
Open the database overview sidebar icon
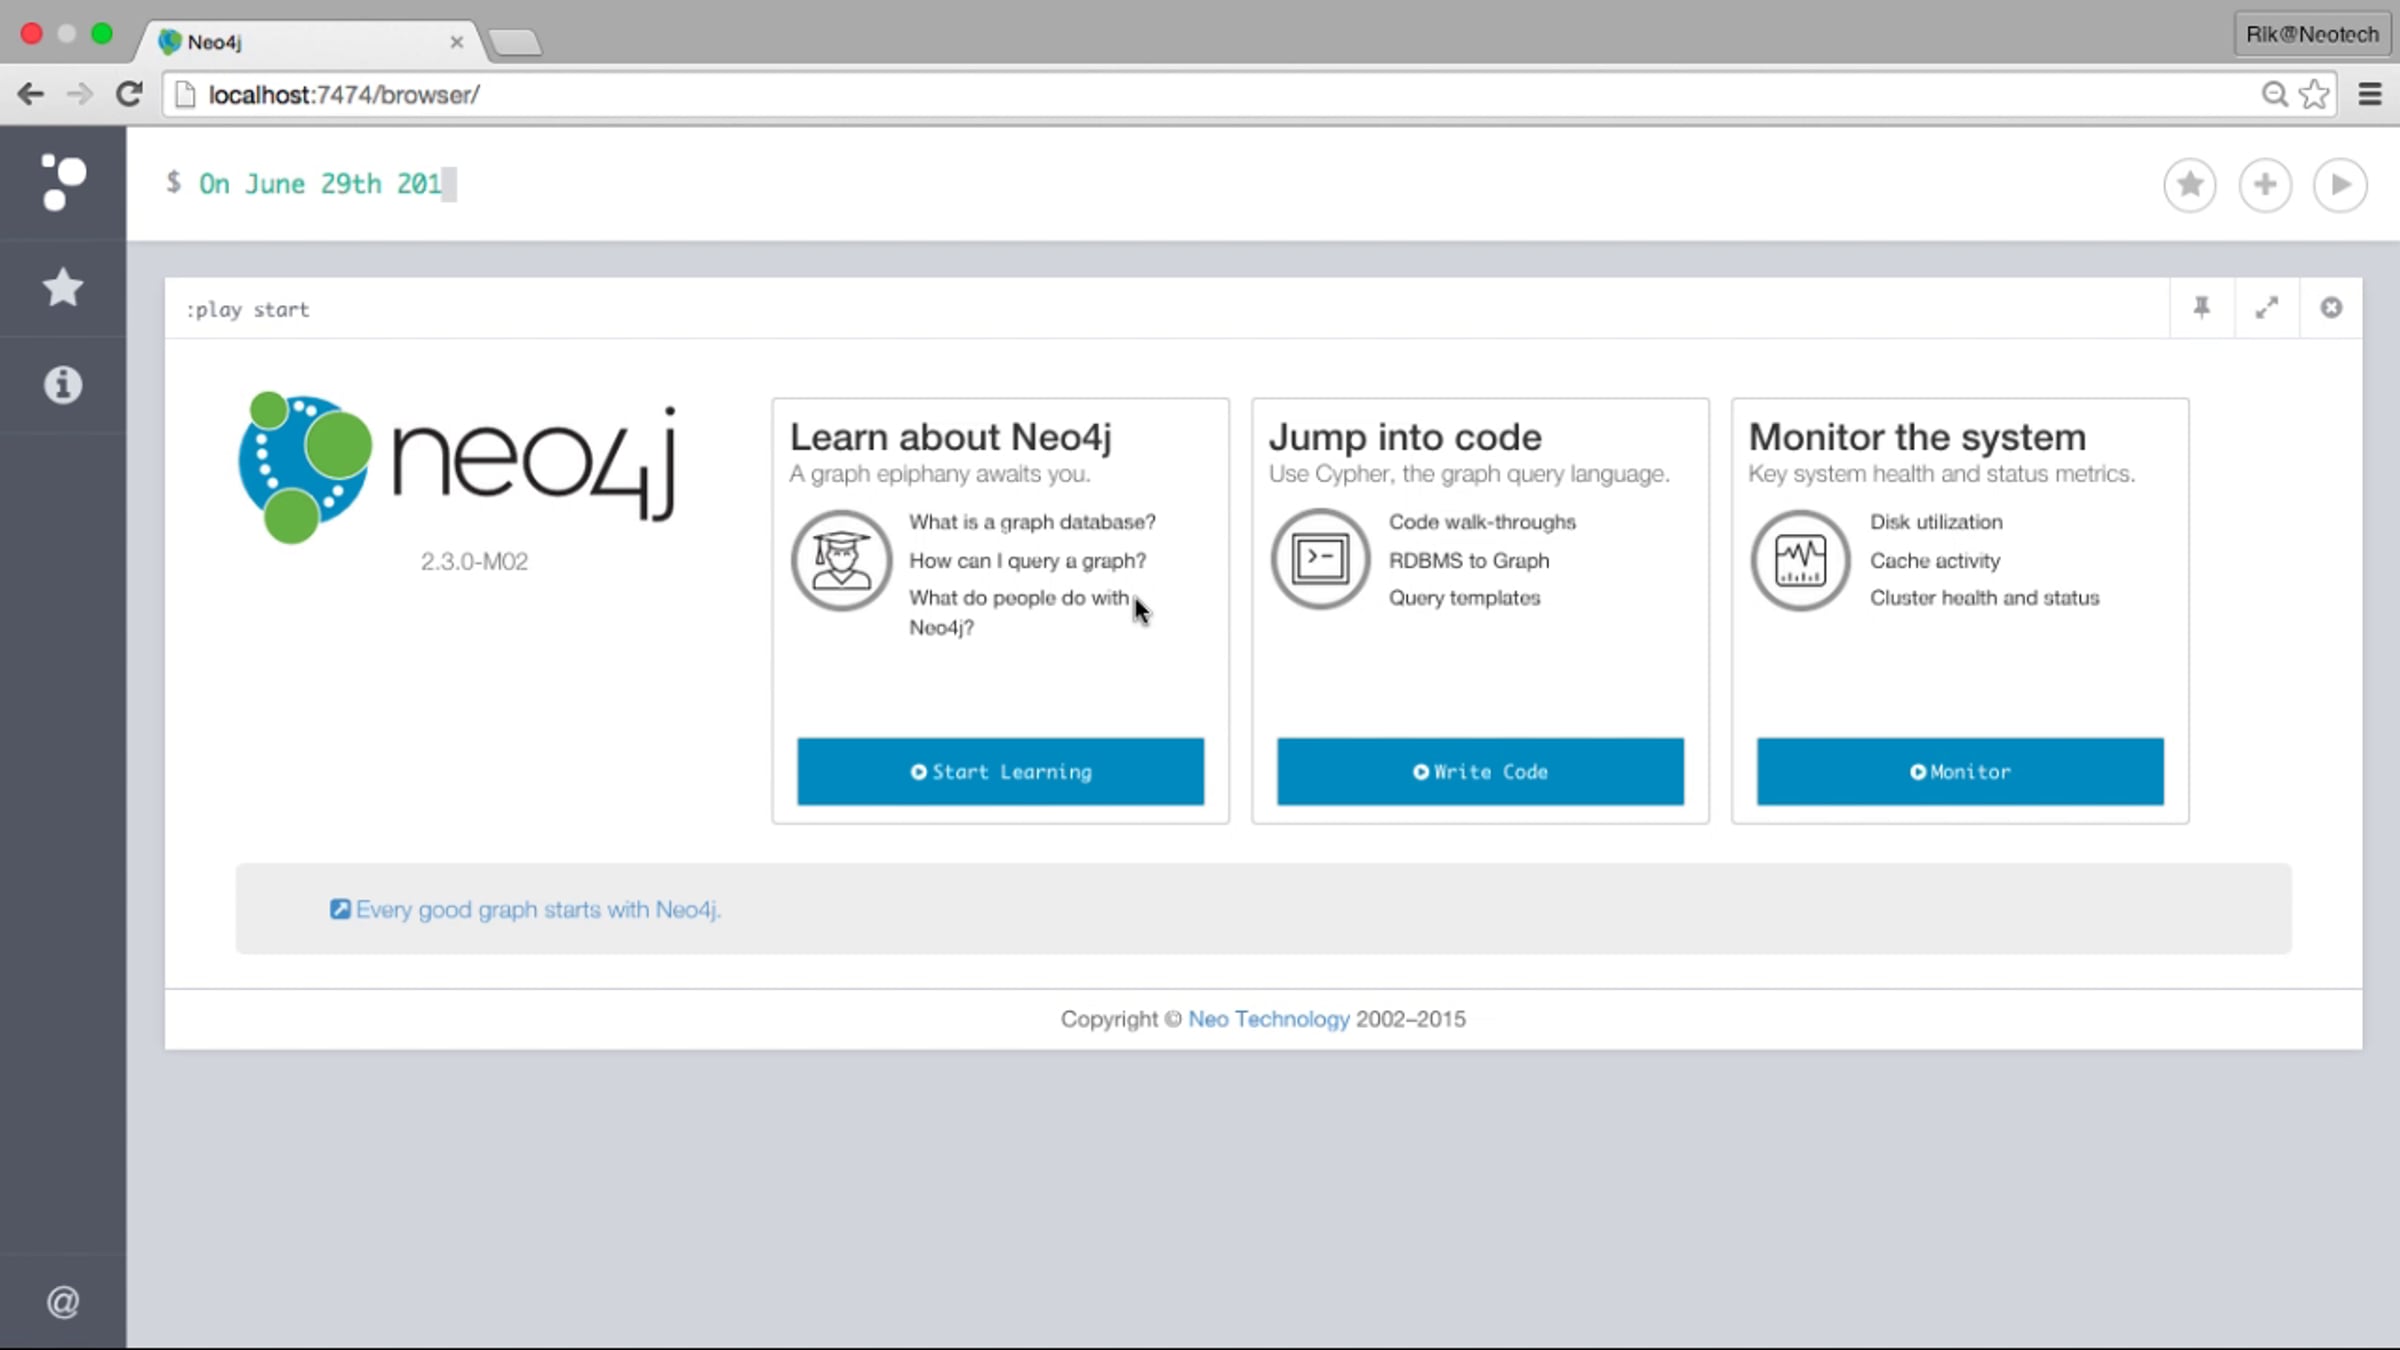(x=63, y=183)
